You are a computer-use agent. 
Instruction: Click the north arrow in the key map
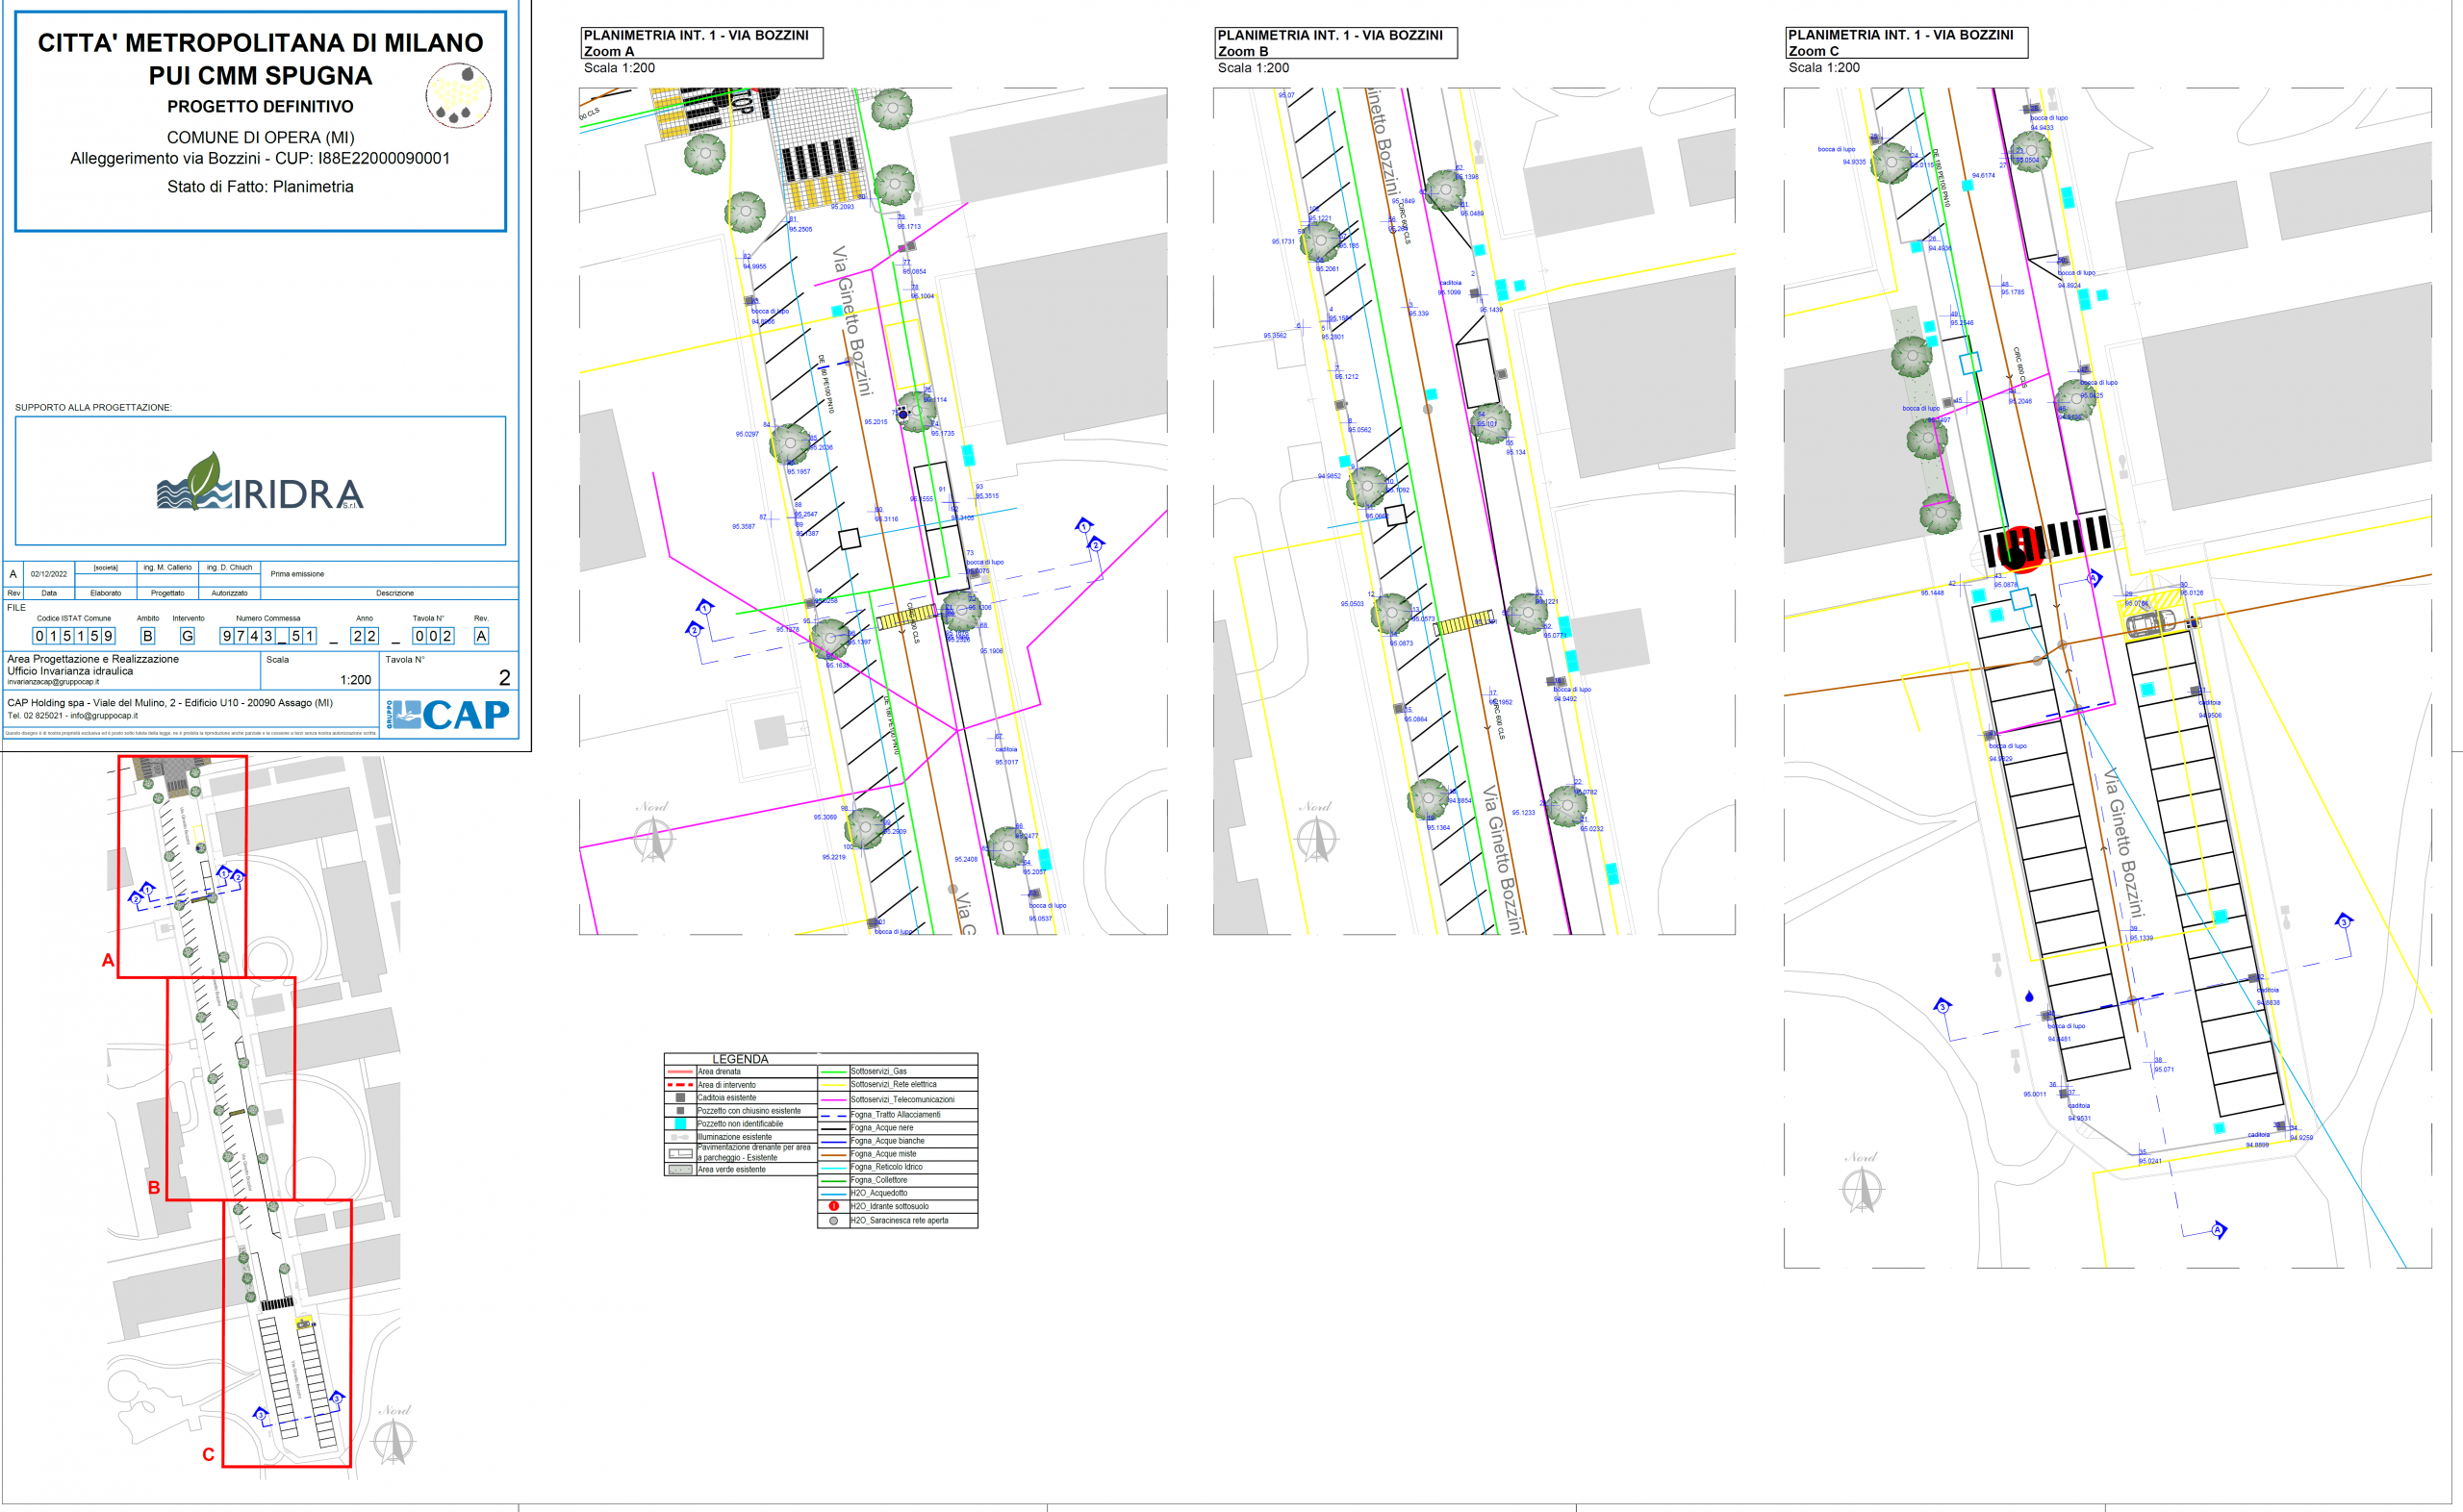pyautogui.click(x=393, y=1440)
